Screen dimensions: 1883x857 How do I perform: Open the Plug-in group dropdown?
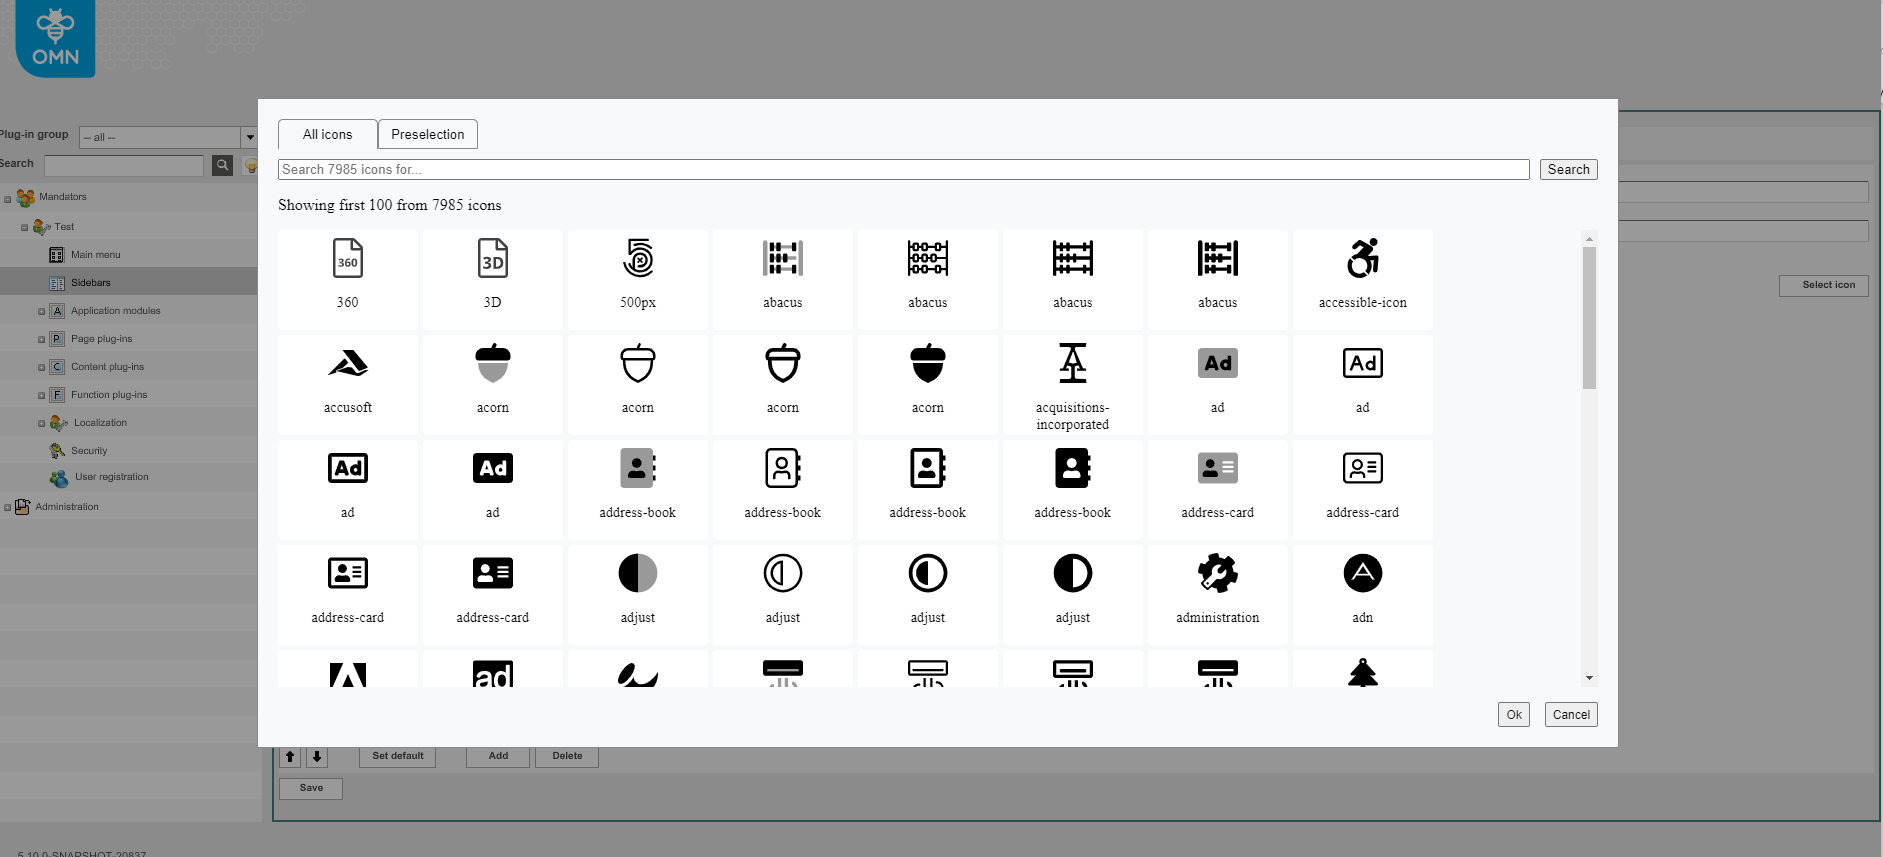pyautogui.click(x=249, y=137)
